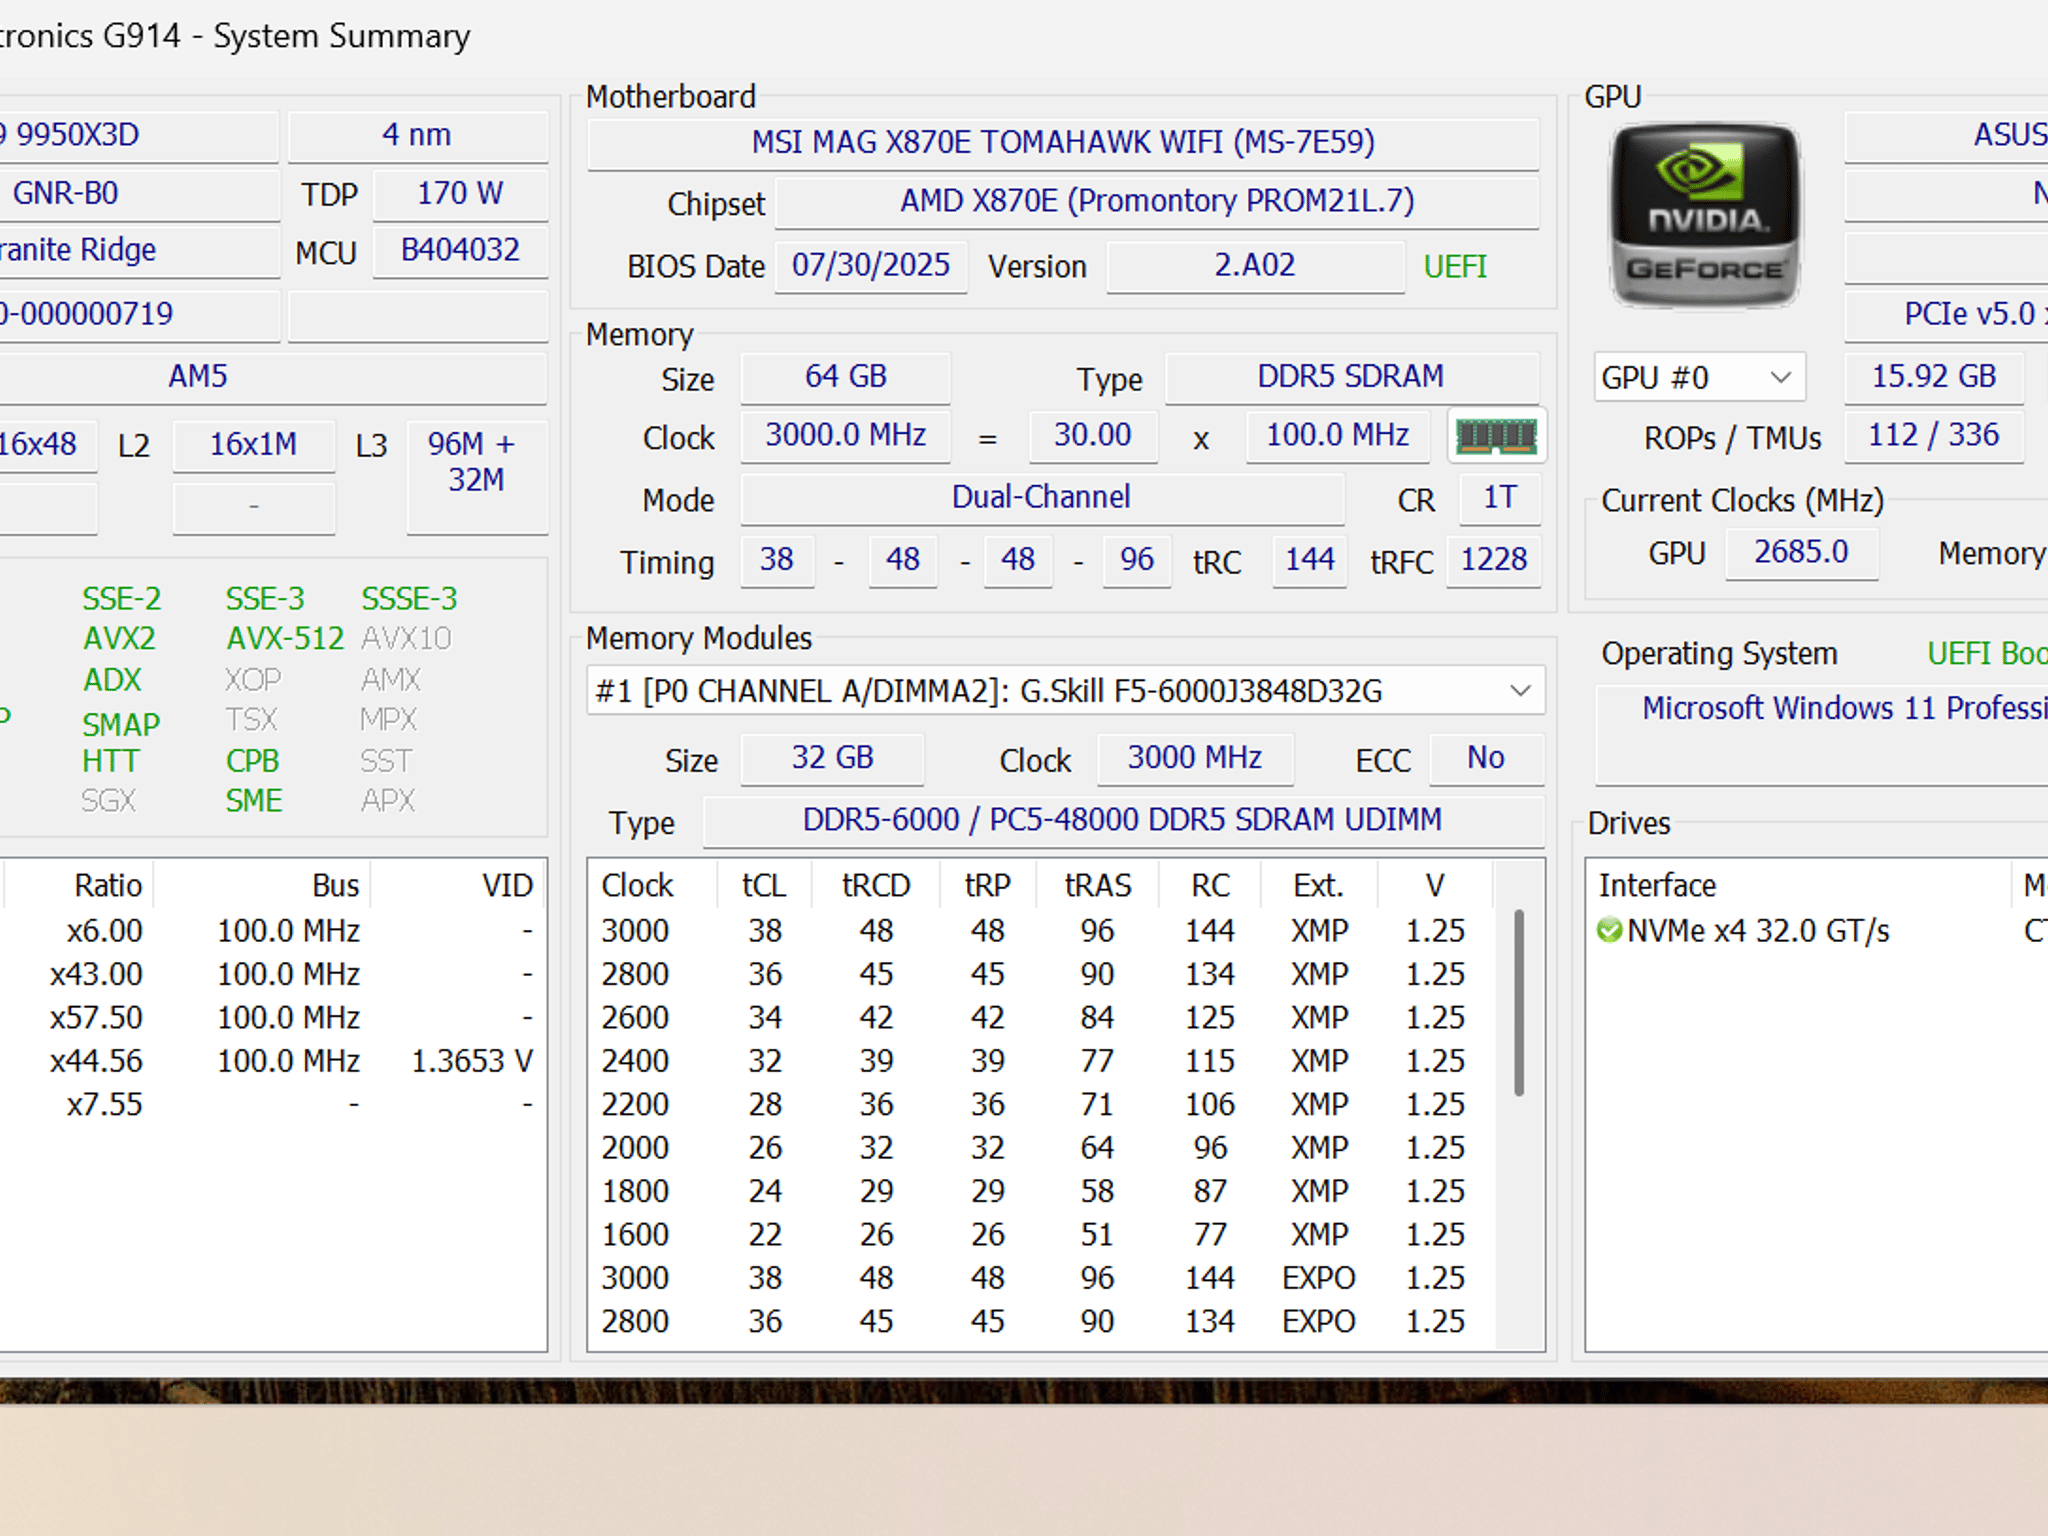Click the BIOS date field 07/30/2025
Viewport: 2048px width, 1536px height.
[x=871, y=265]
